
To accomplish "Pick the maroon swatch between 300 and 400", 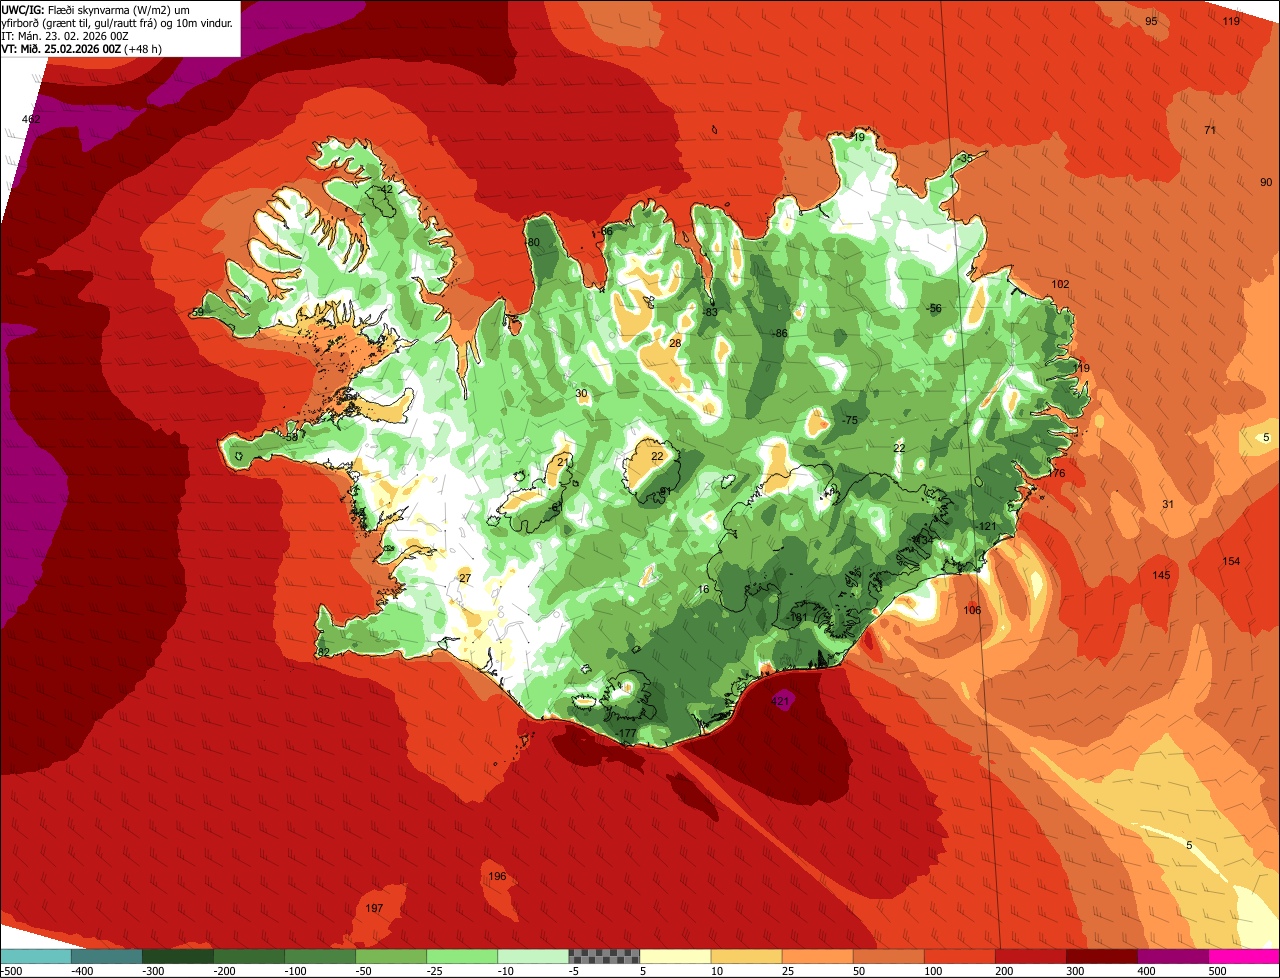I will [x=1100, y=956].
